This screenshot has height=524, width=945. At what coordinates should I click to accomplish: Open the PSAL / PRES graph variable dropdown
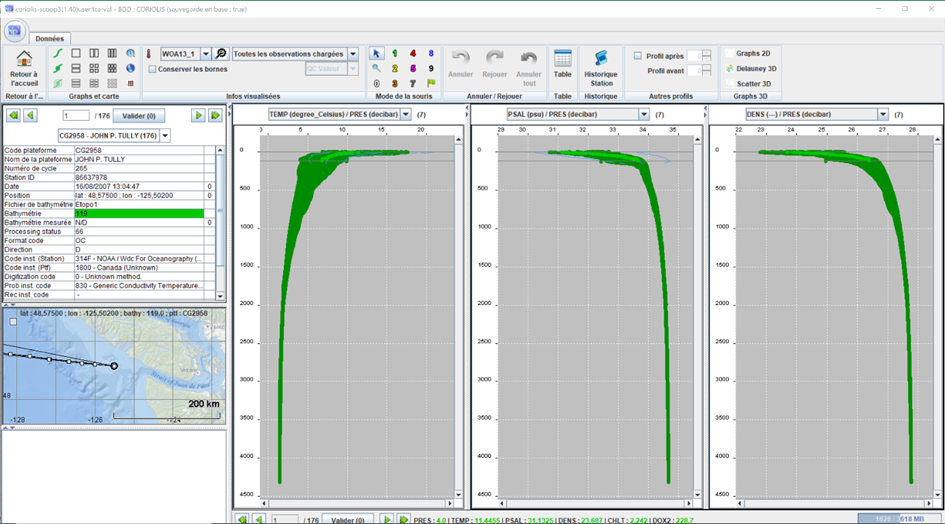[644, 114]
